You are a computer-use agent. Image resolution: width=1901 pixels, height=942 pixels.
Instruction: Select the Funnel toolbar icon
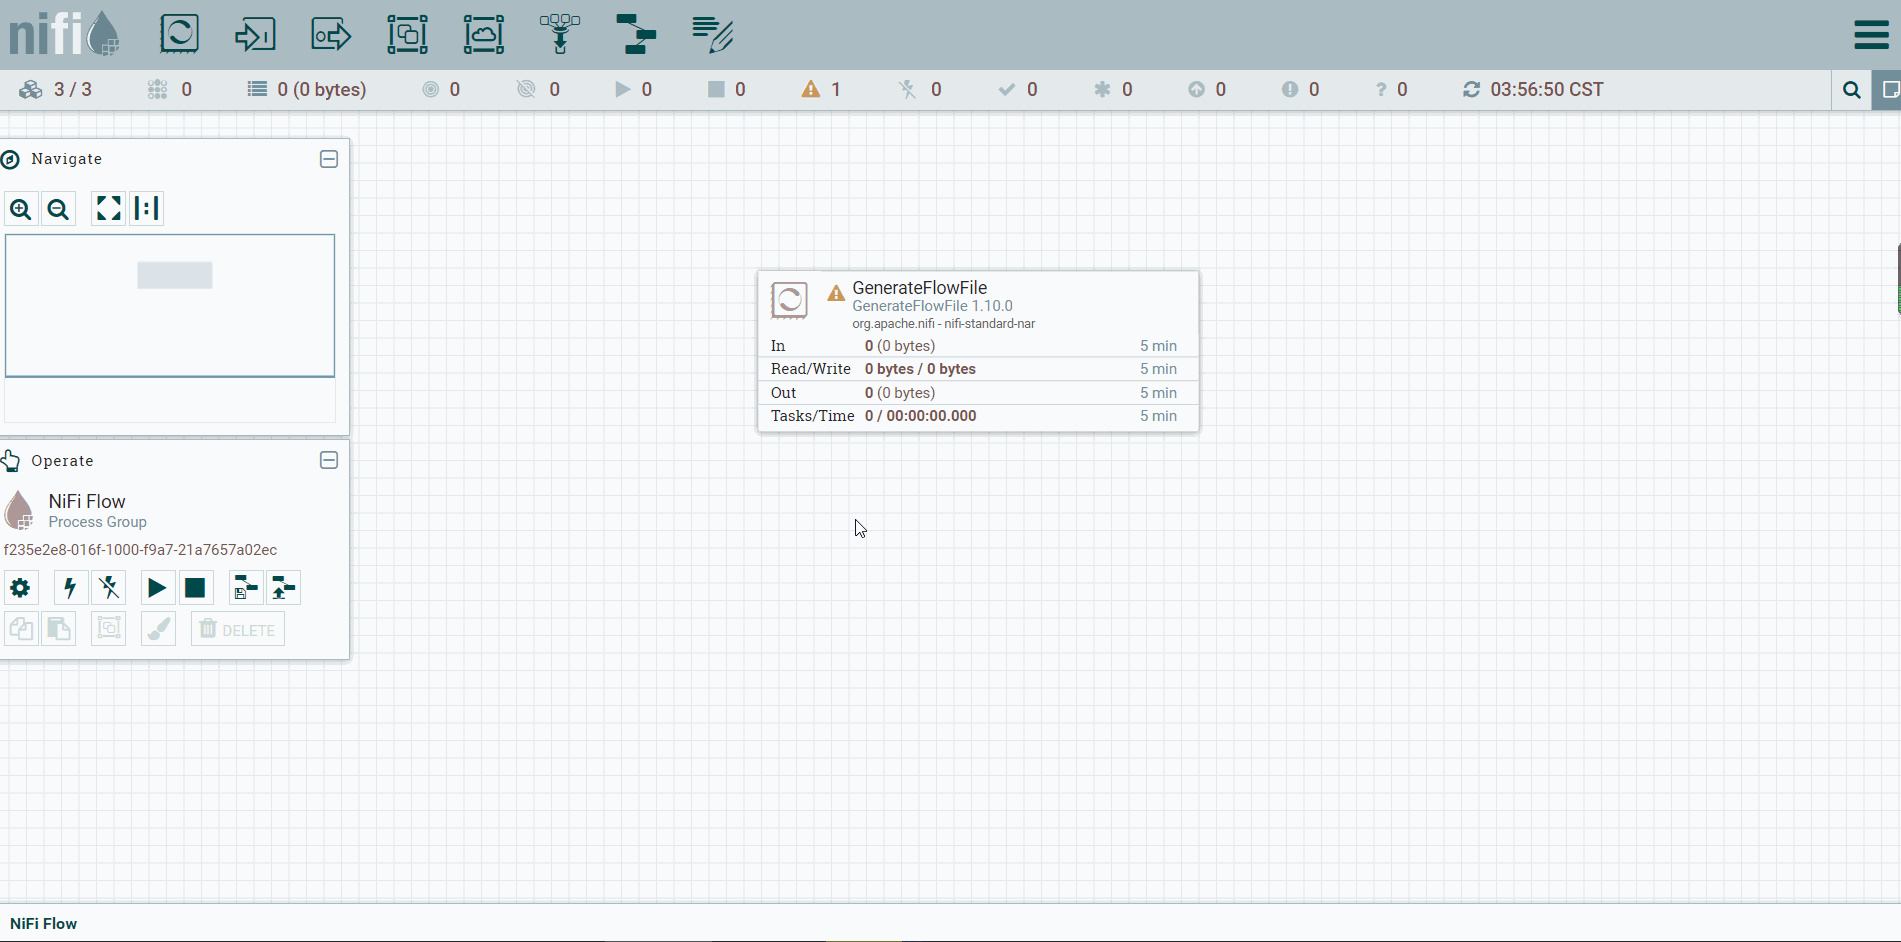(x=560, y=34)
